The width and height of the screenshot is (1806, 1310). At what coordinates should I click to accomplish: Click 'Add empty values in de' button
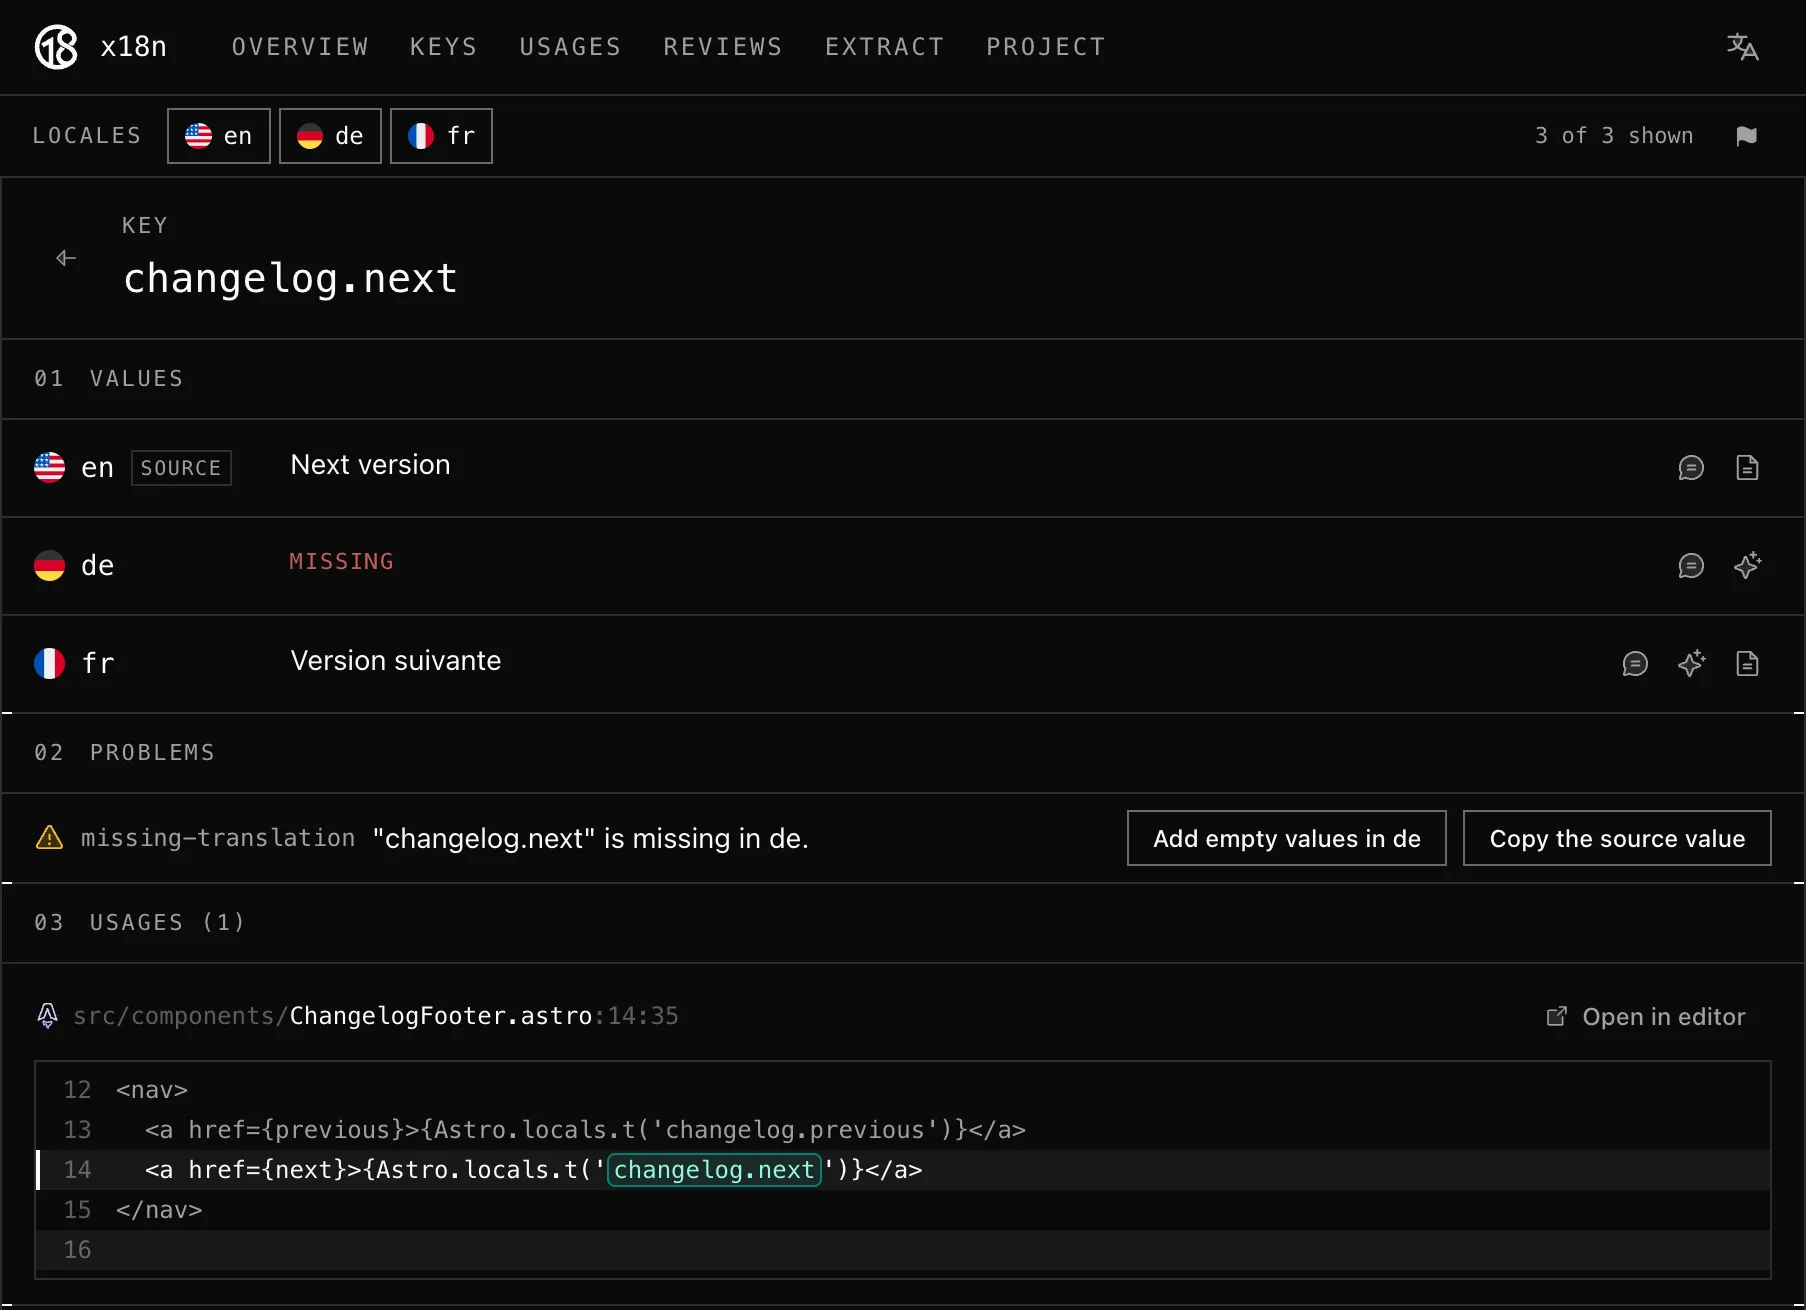click(x=1286, y=838)
